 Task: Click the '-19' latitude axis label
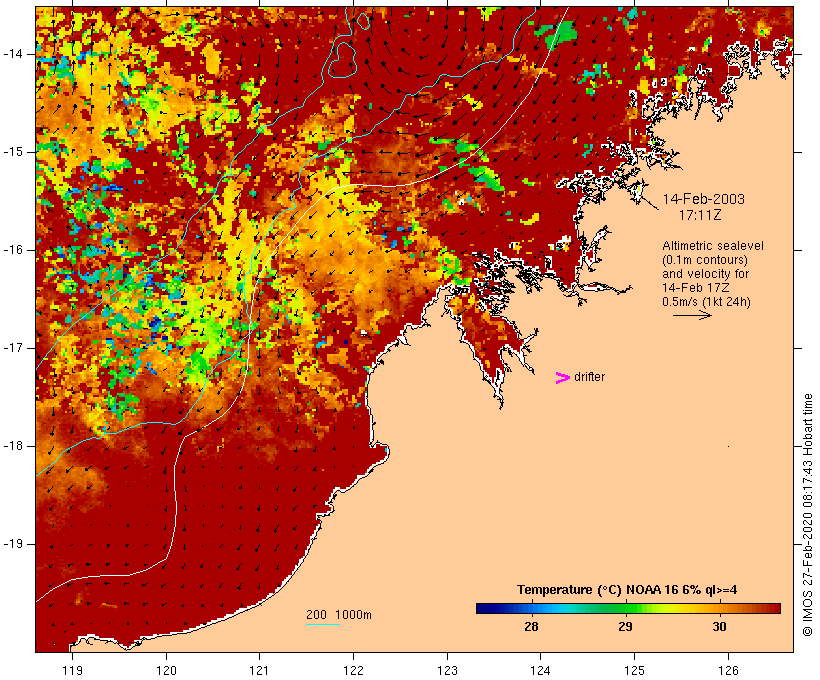point(13,544)
